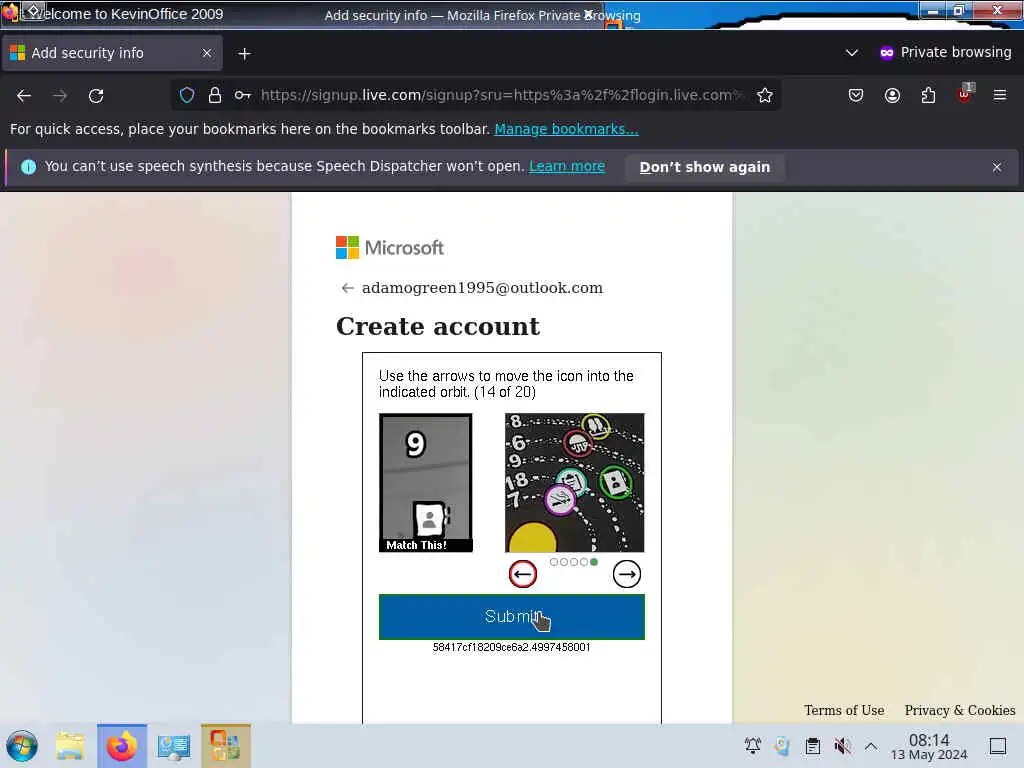Open Firefox account menu
This screenshot has width=1024, height=768.
(892, 95)
